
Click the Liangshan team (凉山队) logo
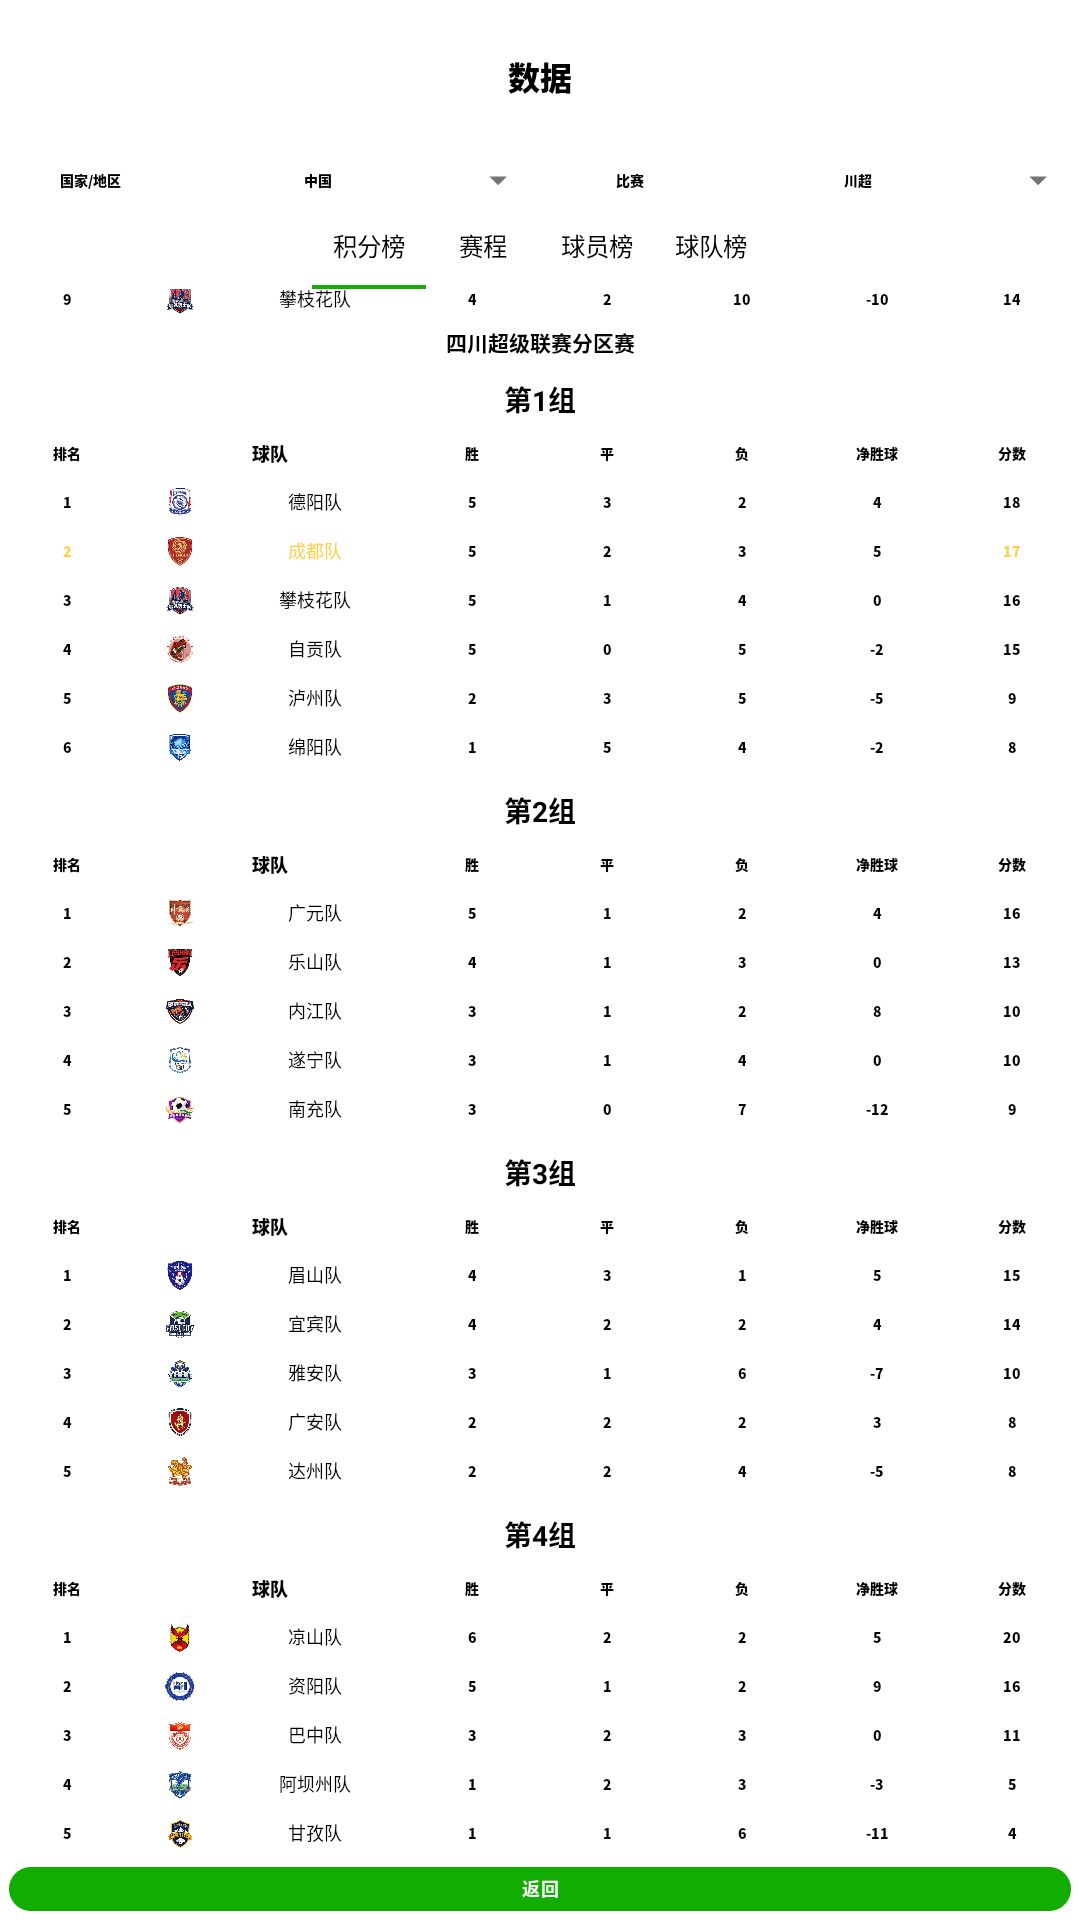point(180,1637)
